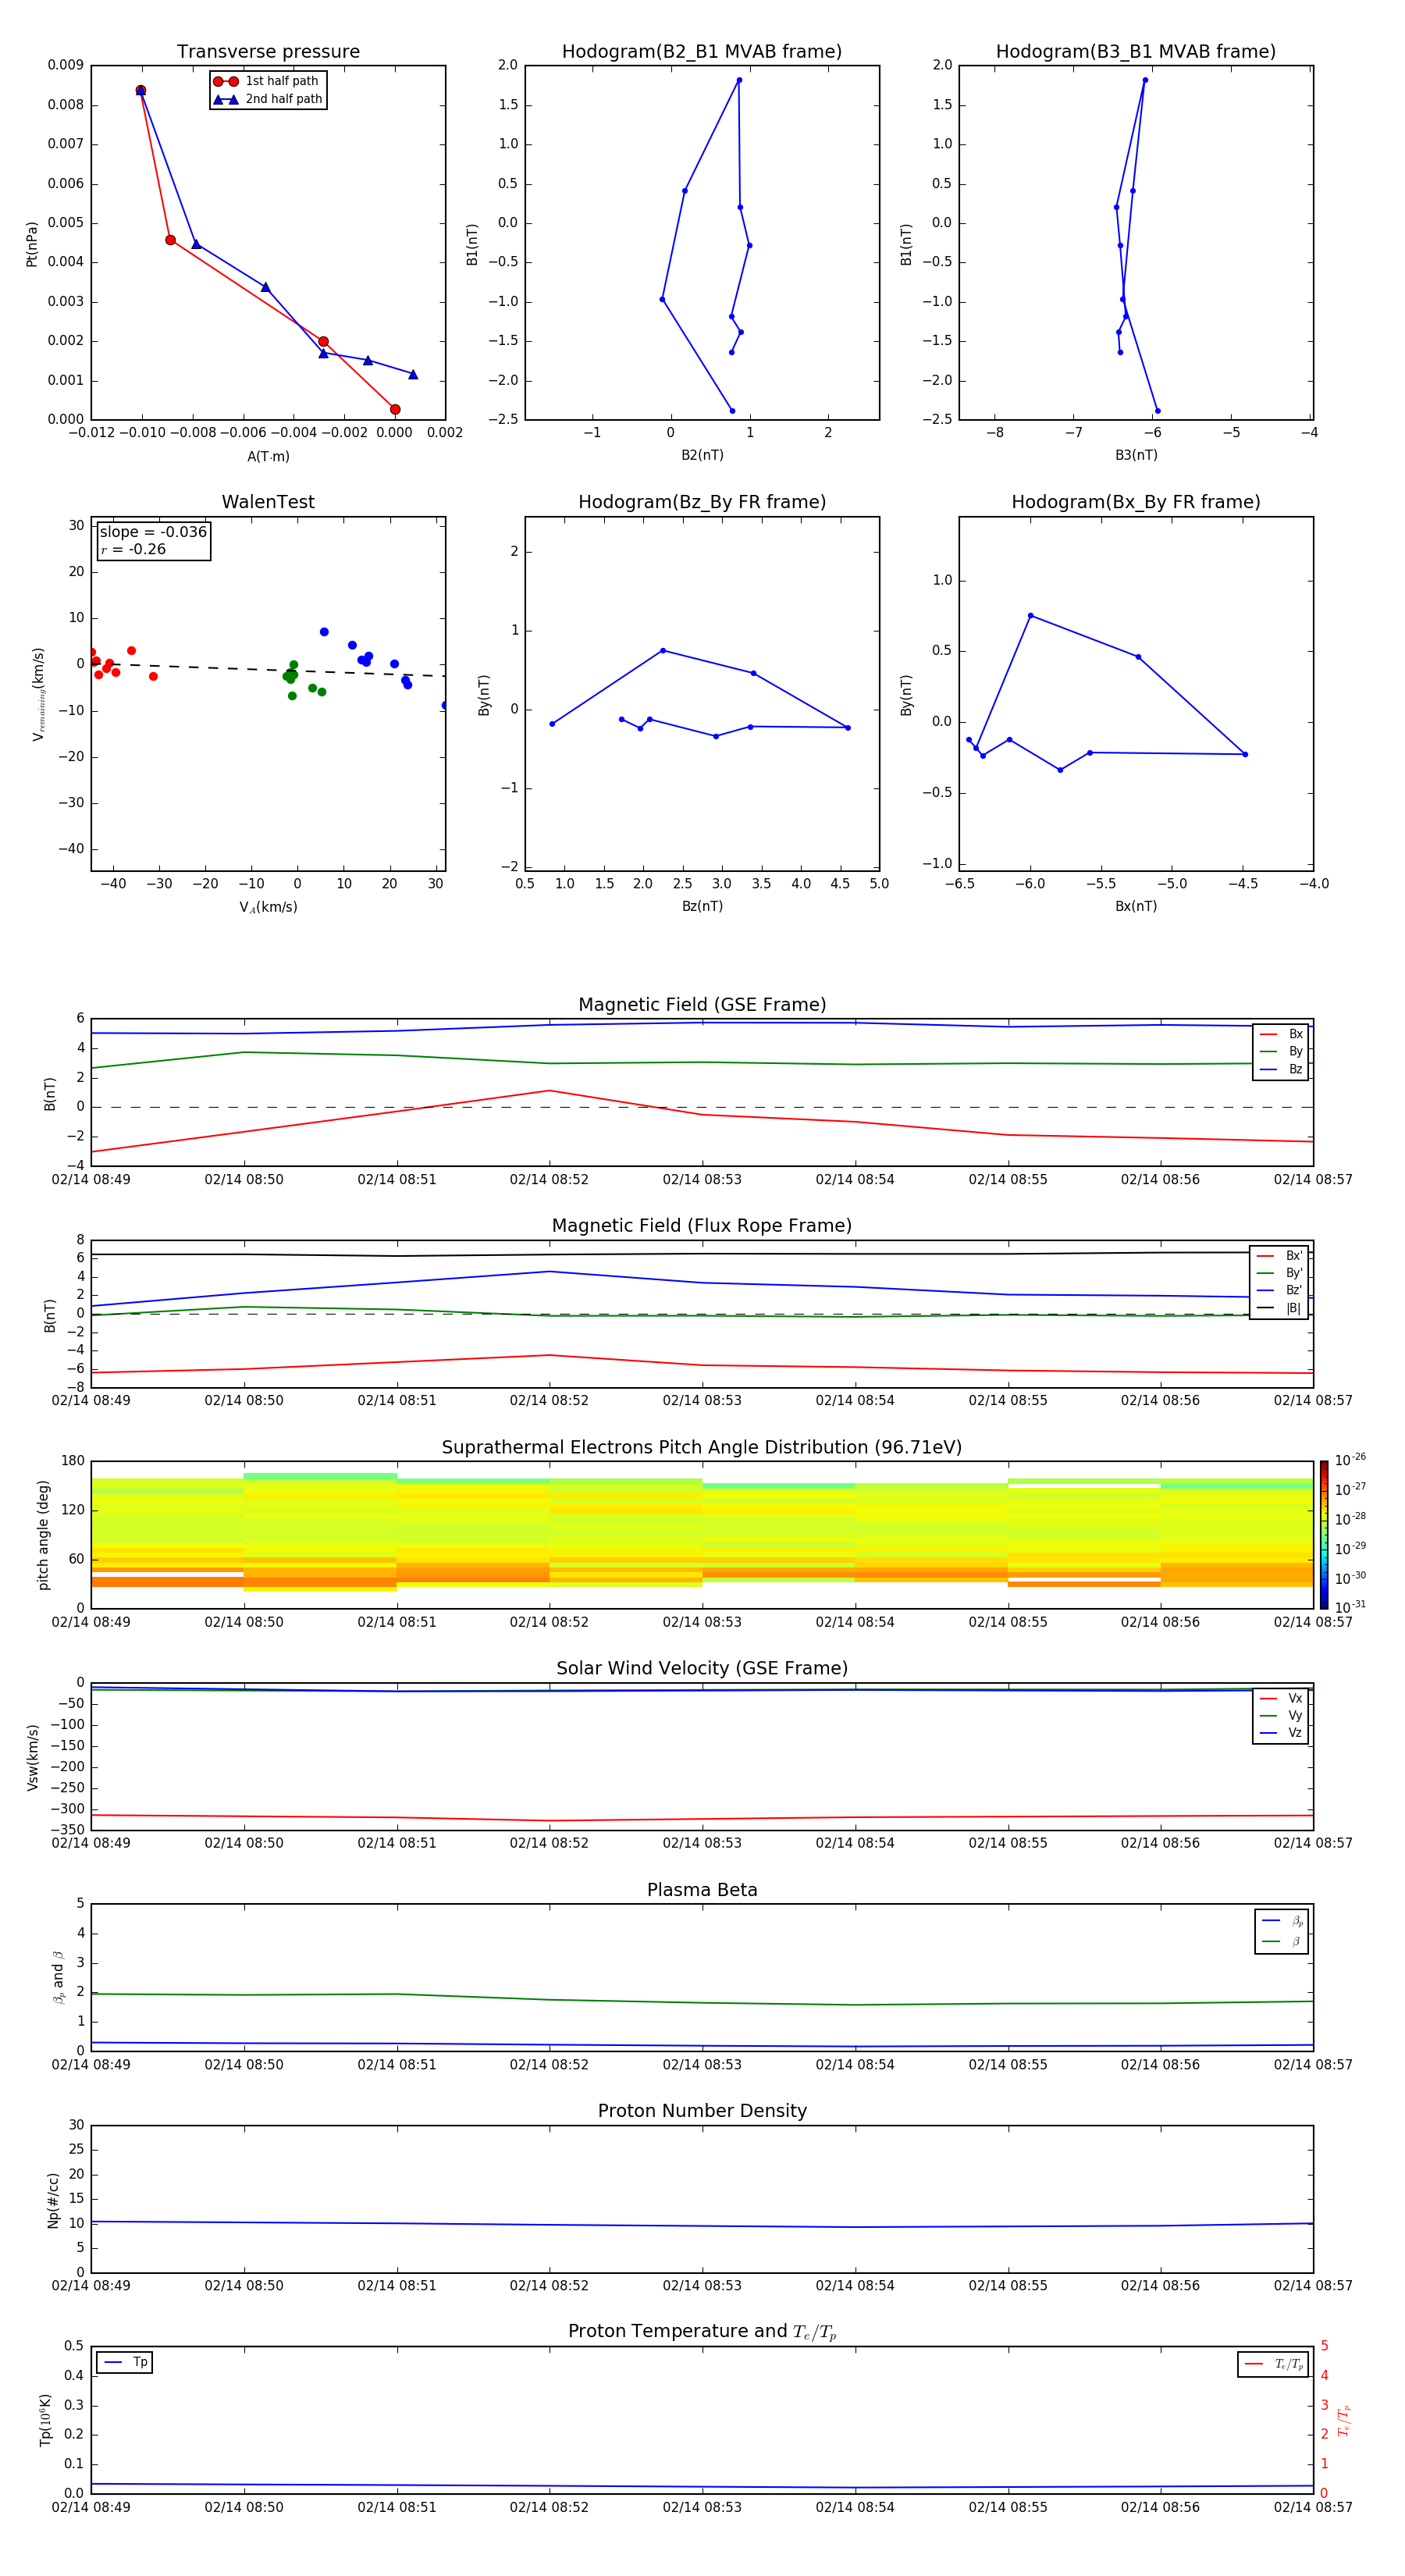Click the 'Plasma Beta' plot title
This screenshot has height=2576, width=1405.
tap(702, 1891)
